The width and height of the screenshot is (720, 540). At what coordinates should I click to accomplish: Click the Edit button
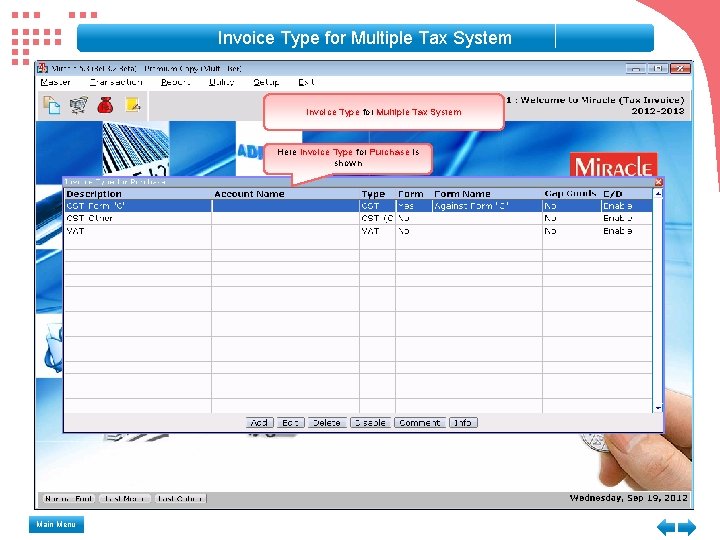click(x=290, y=422)
